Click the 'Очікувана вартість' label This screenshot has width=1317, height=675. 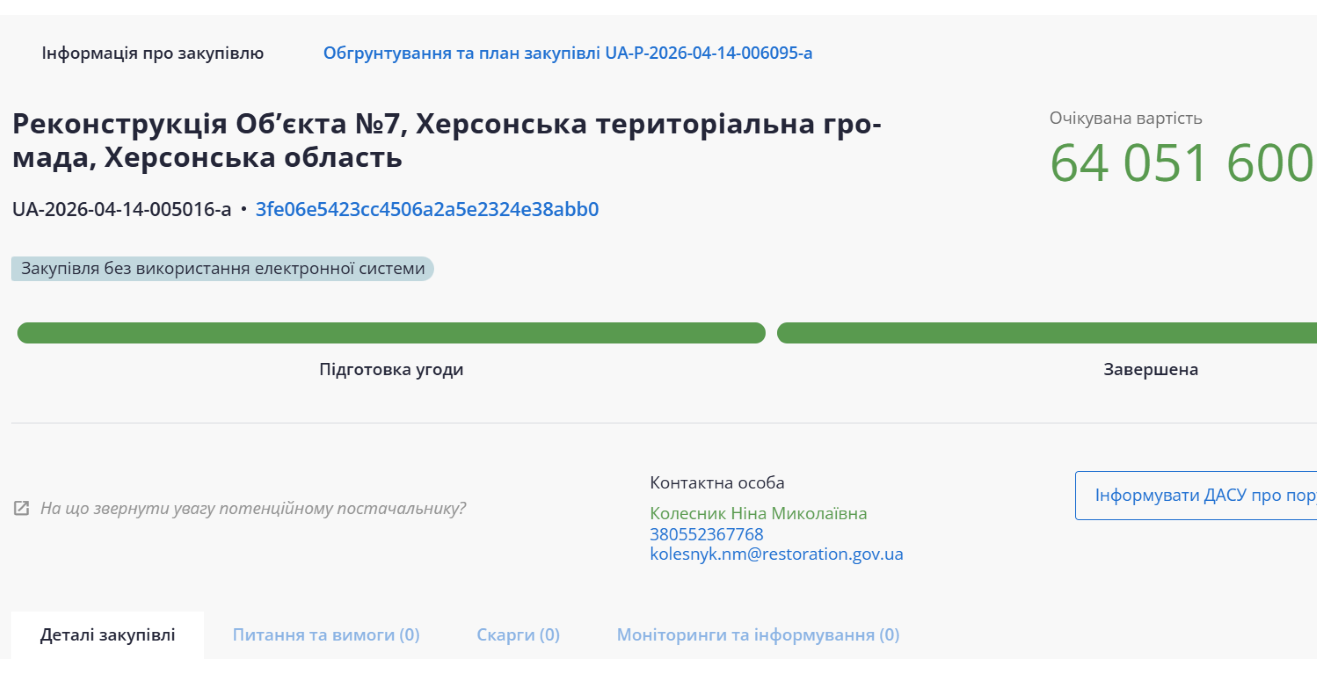pos(1125,118)
